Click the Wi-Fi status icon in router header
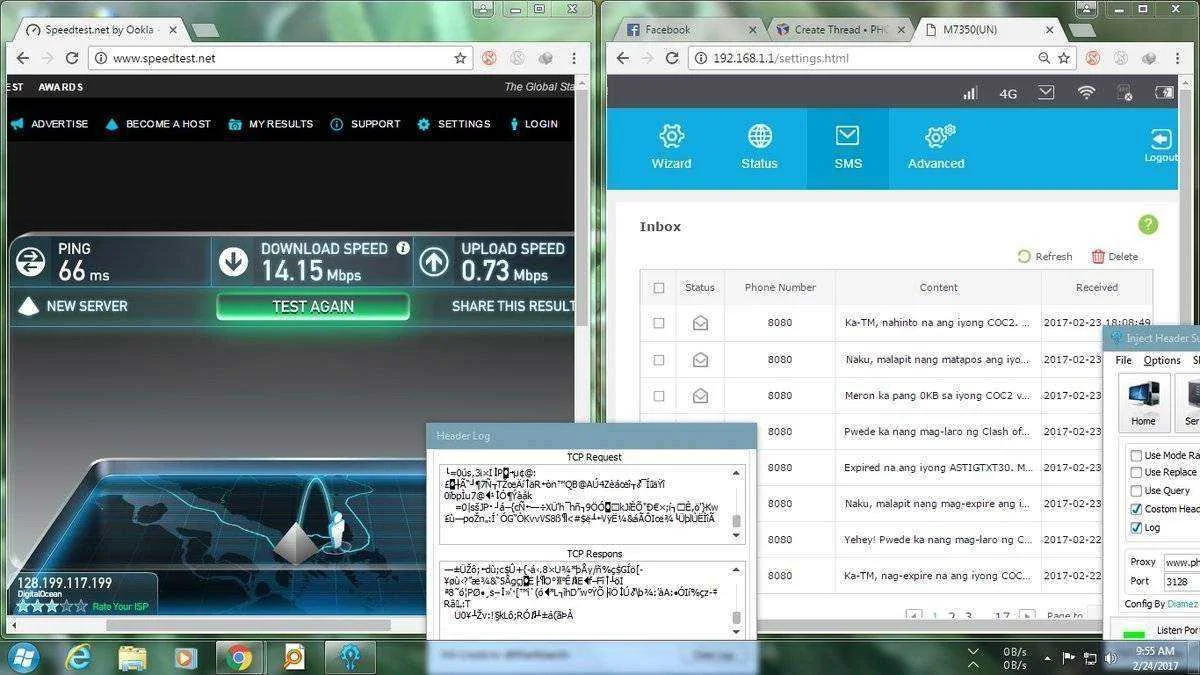 tap(1086, 93)
